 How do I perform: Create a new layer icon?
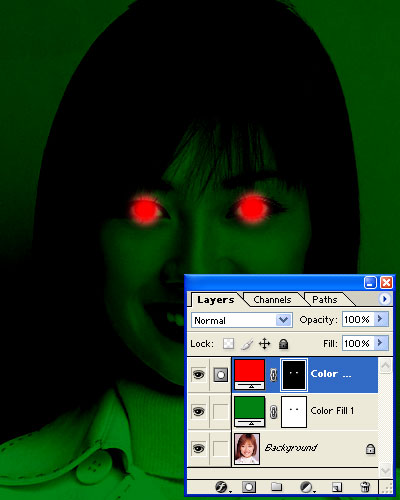point(337,487)
